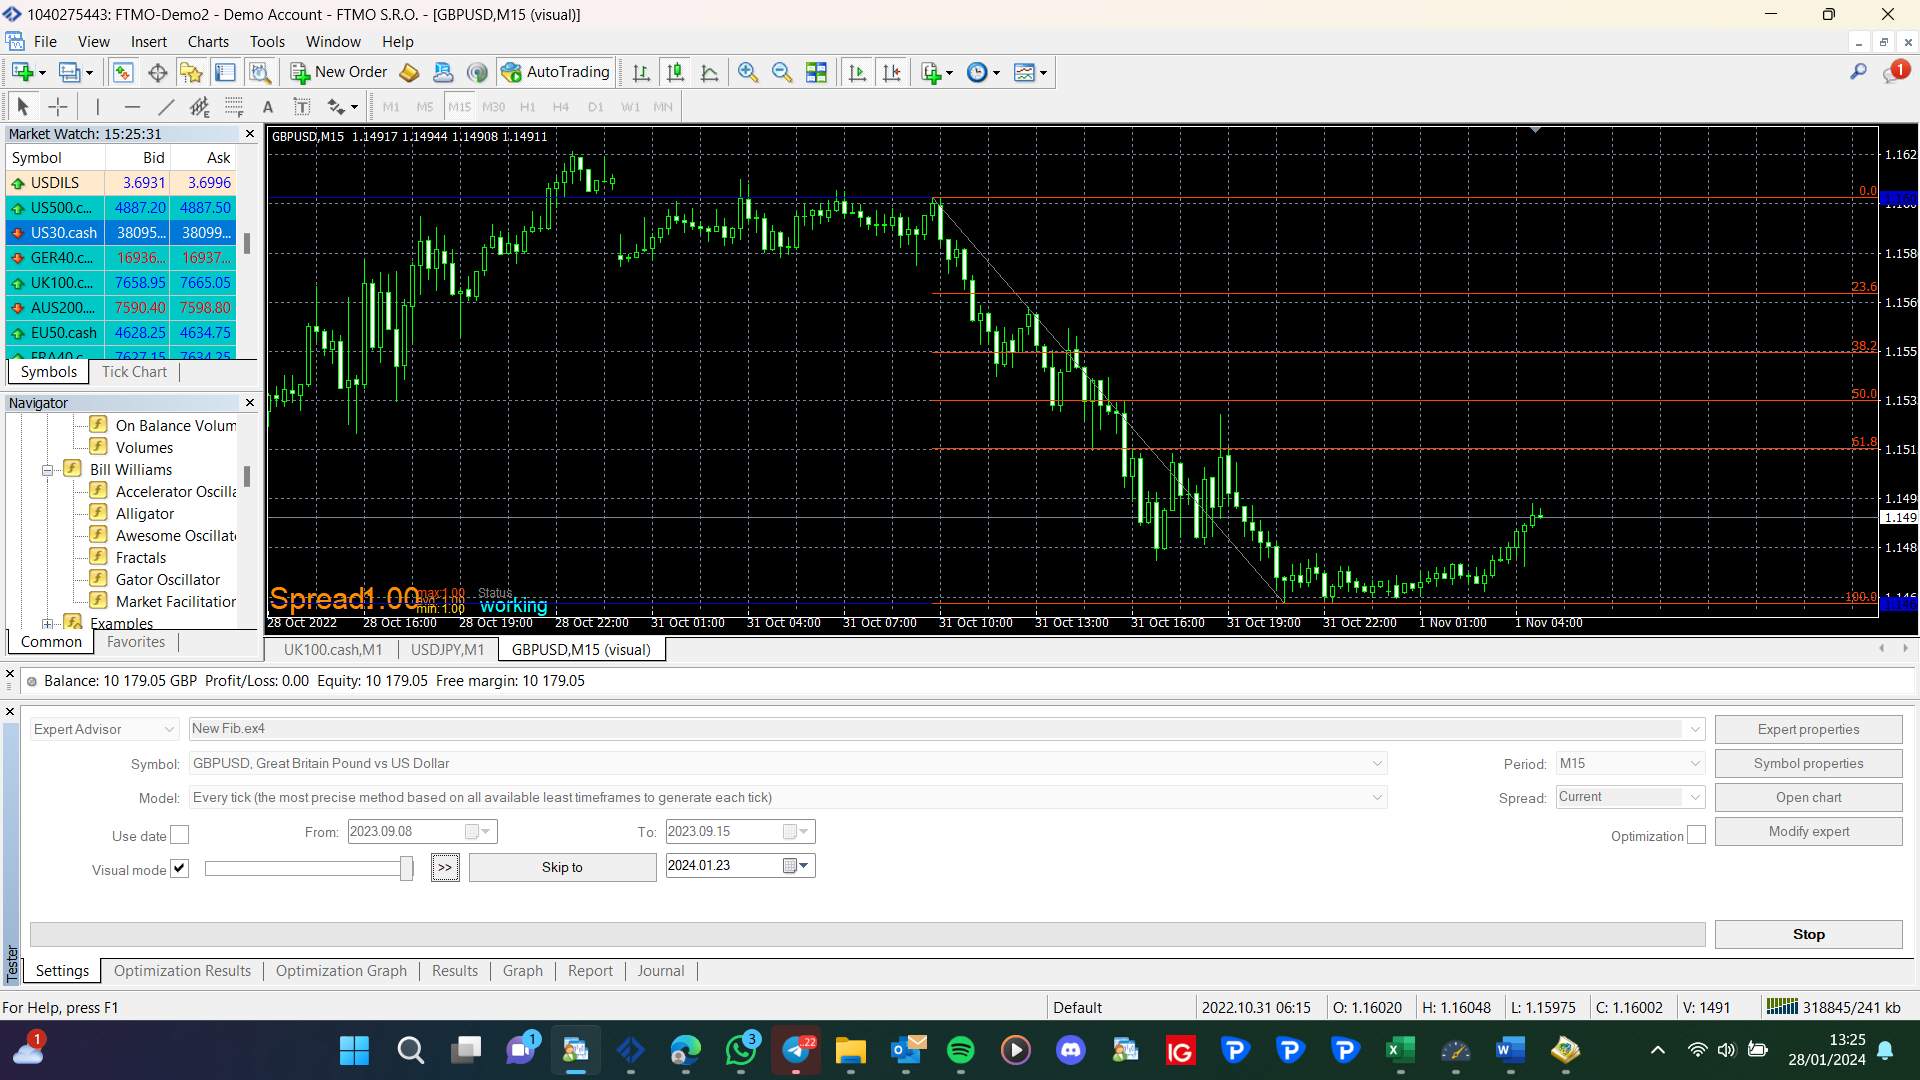
Task: Tile windows with the grid icon
Action: tap(817, 72)
